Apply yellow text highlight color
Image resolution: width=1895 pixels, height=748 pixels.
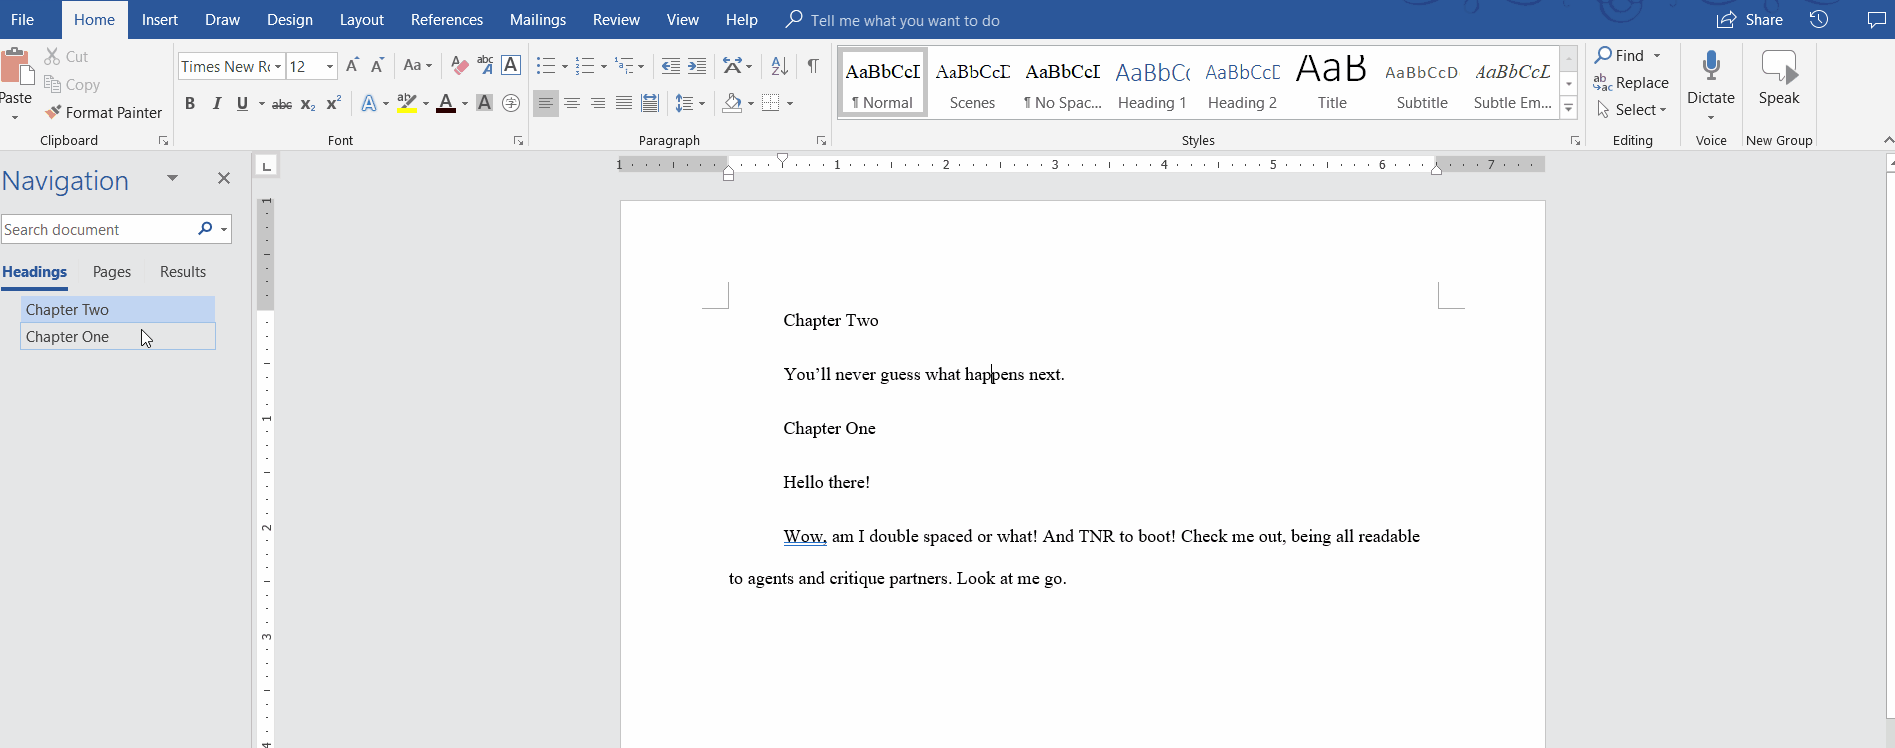pyautogui.click(x=407, y=103)
